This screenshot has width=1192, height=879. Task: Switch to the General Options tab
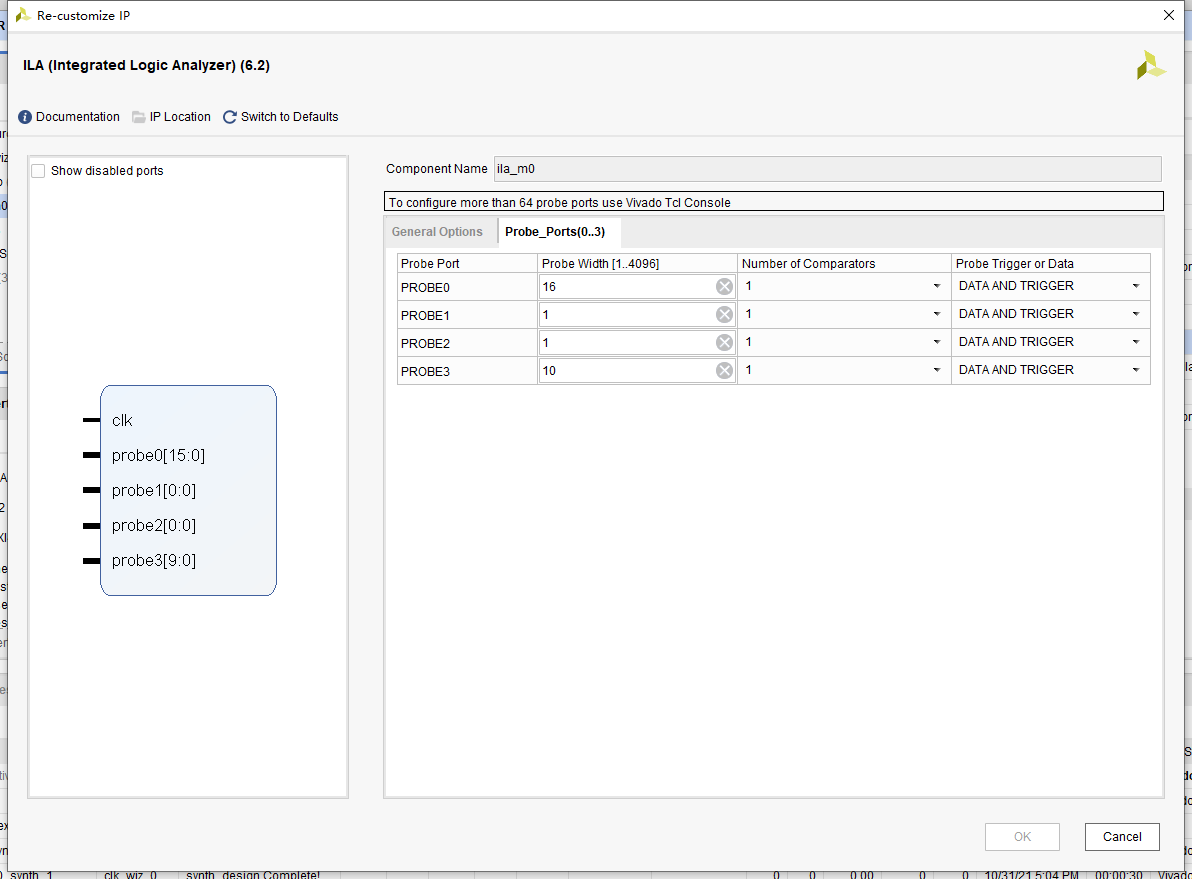(x=437, y=232)
